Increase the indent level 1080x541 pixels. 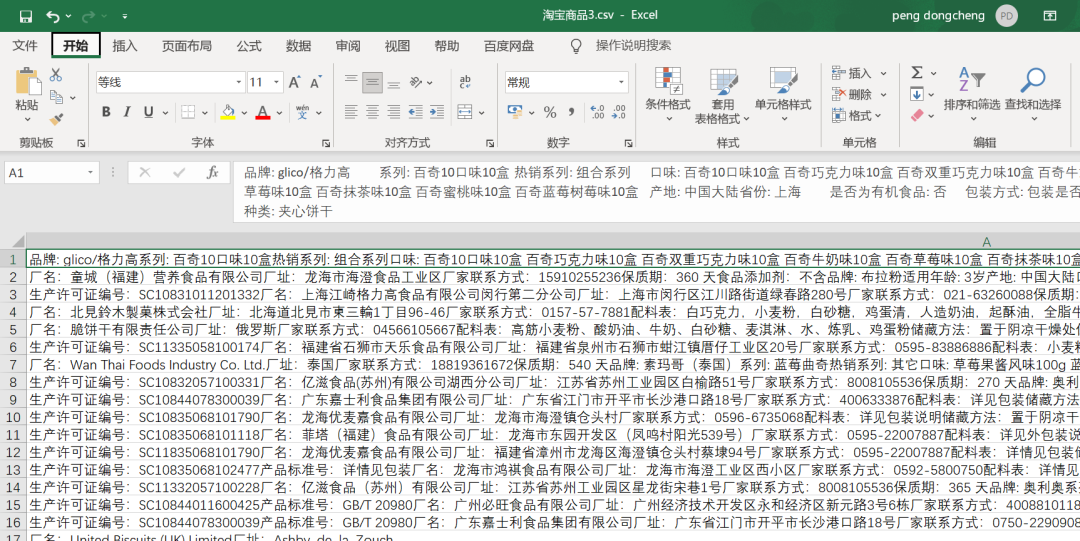click(x=437, y=112)
